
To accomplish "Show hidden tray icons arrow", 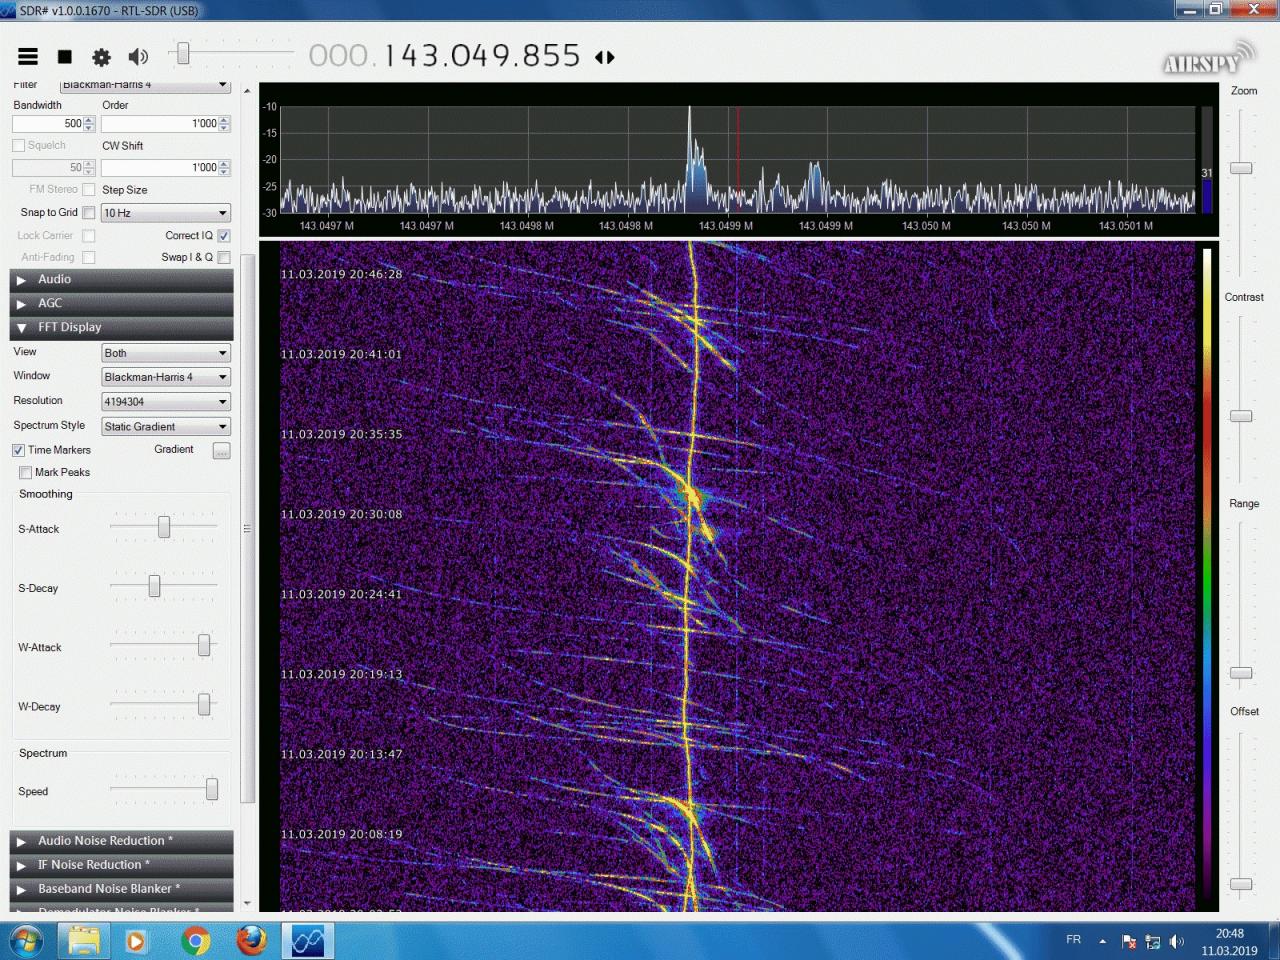I will [x=1102, y=941].
